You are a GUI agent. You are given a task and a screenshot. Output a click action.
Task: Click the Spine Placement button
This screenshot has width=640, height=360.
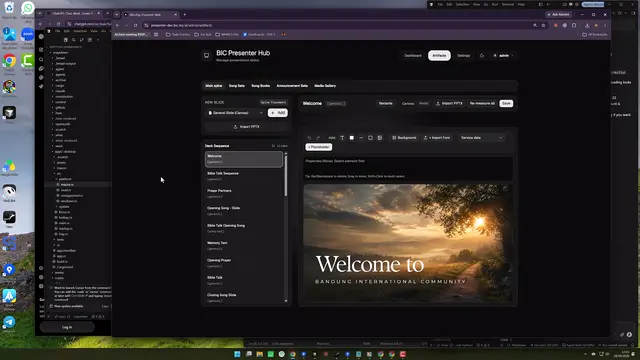tap(273, 102)
